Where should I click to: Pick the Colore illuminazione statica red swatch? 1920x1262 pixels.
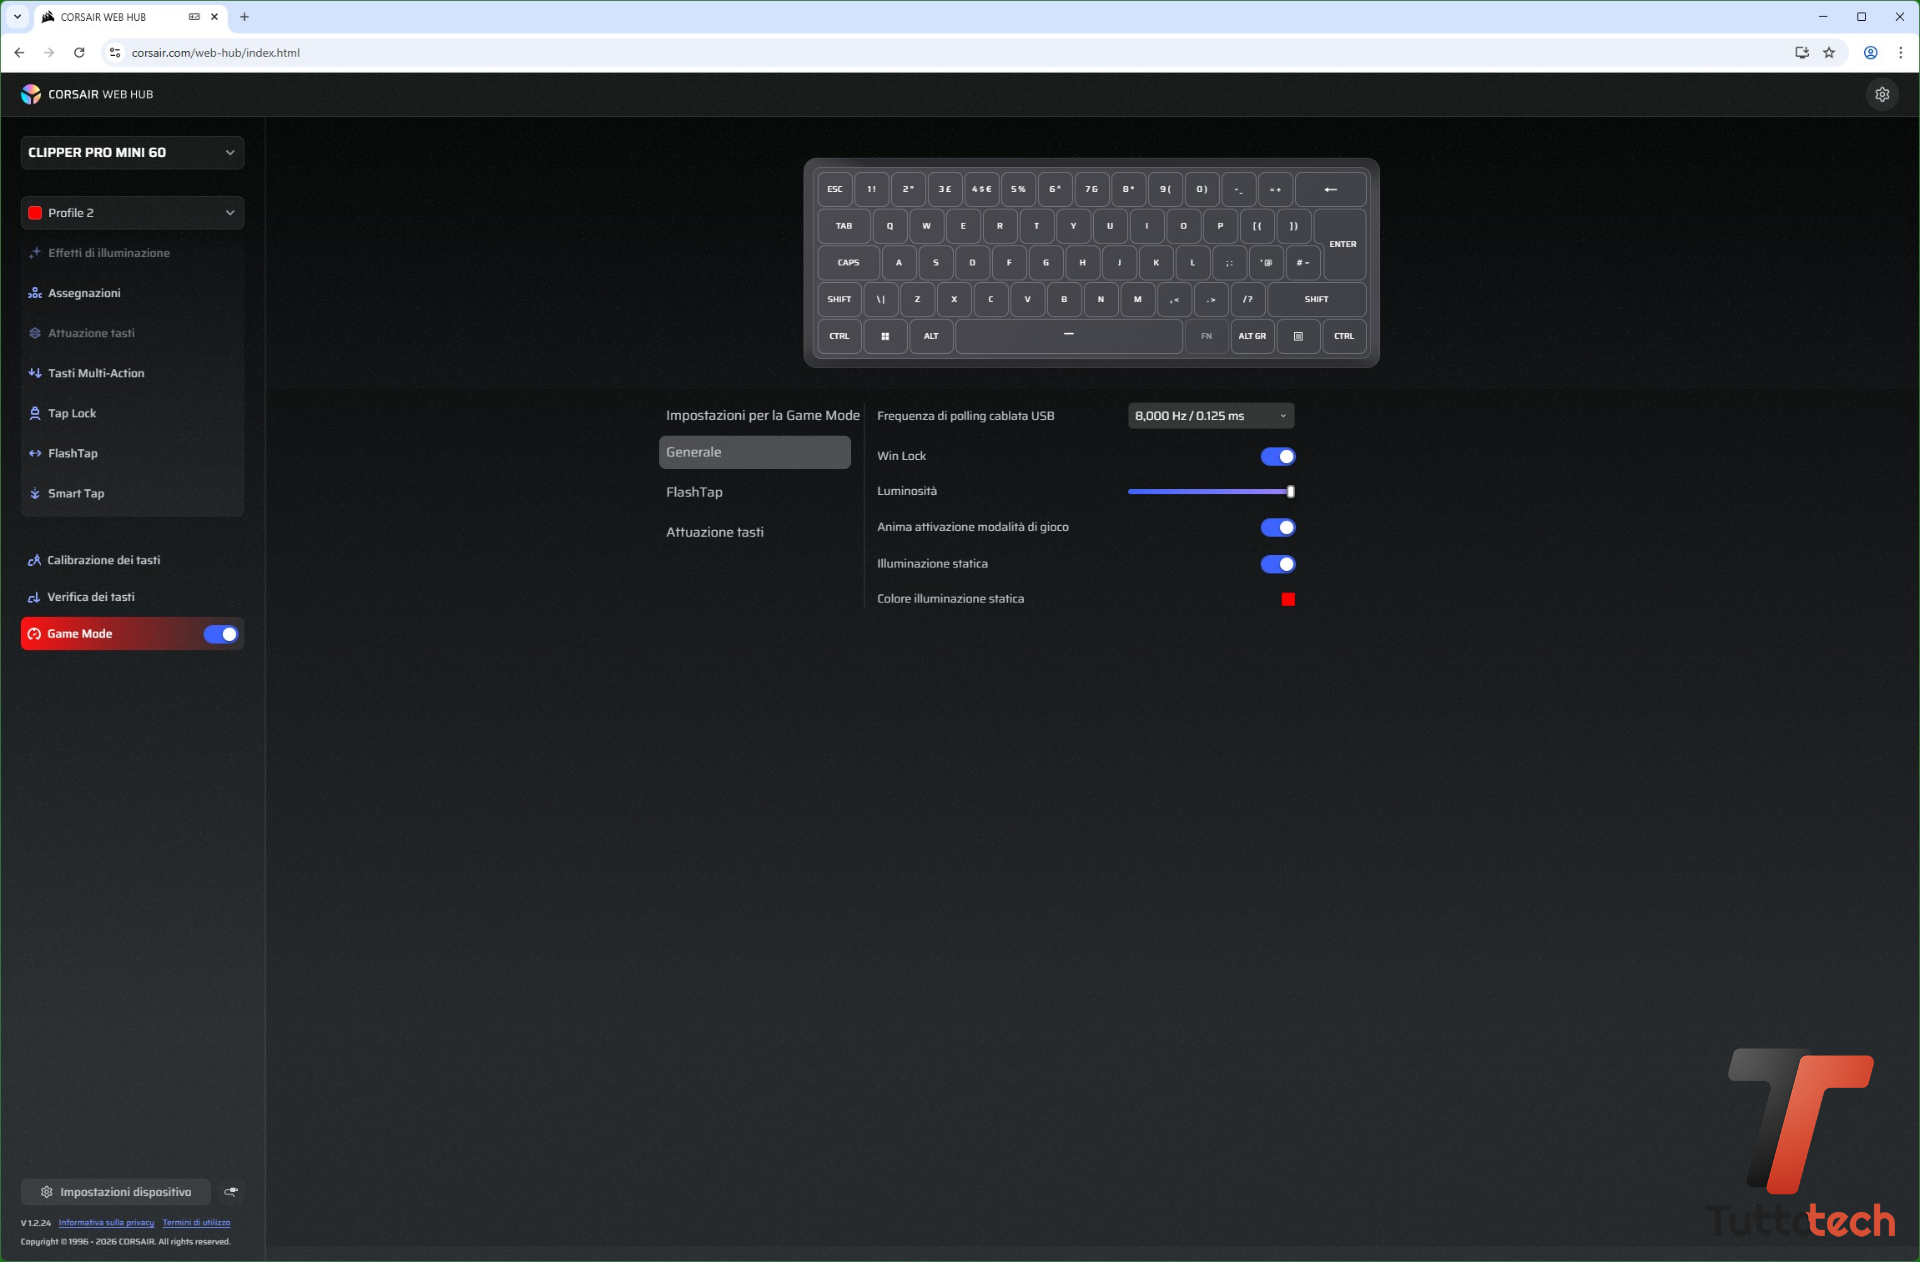pos(1288,599)
